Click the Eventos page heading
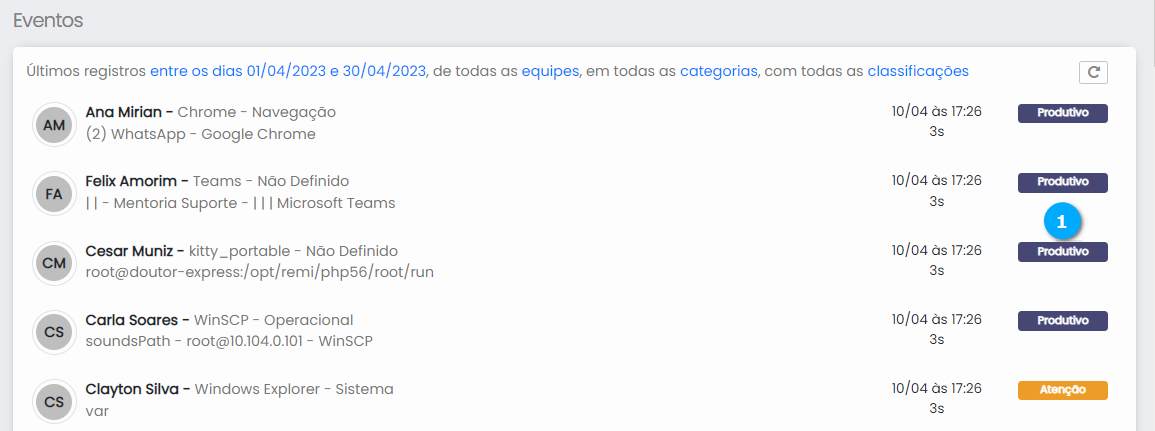Screen dimensions: 1155x431 pos(48,20)
